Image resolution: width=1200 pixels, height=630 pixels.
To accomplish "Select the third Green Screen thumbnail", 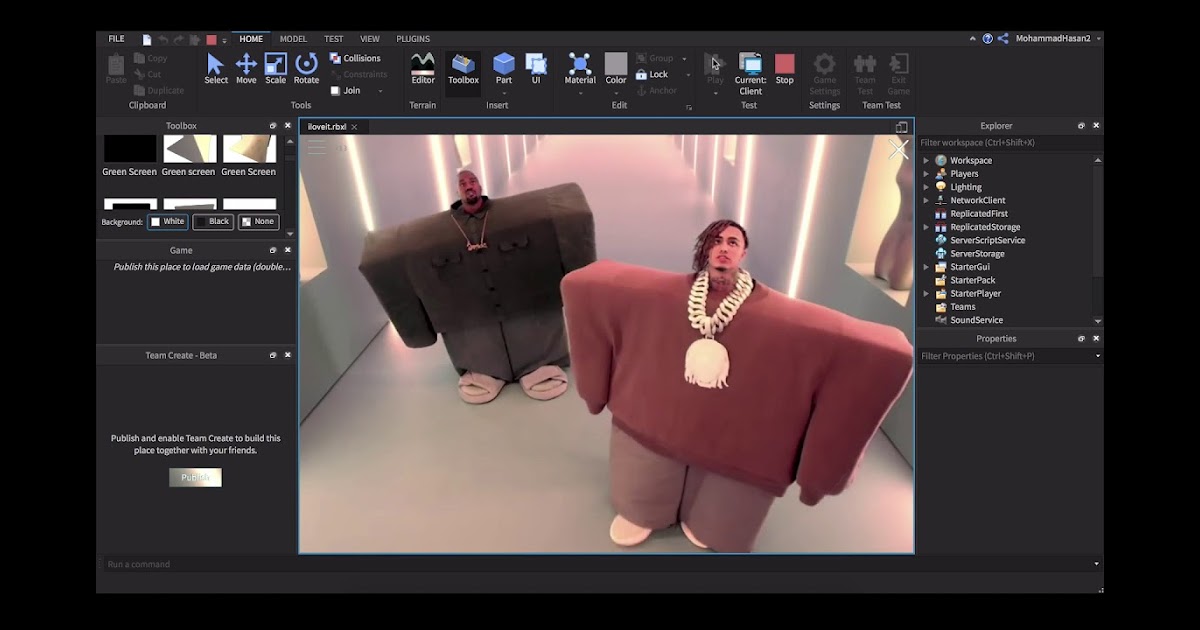I will [249, 149].
